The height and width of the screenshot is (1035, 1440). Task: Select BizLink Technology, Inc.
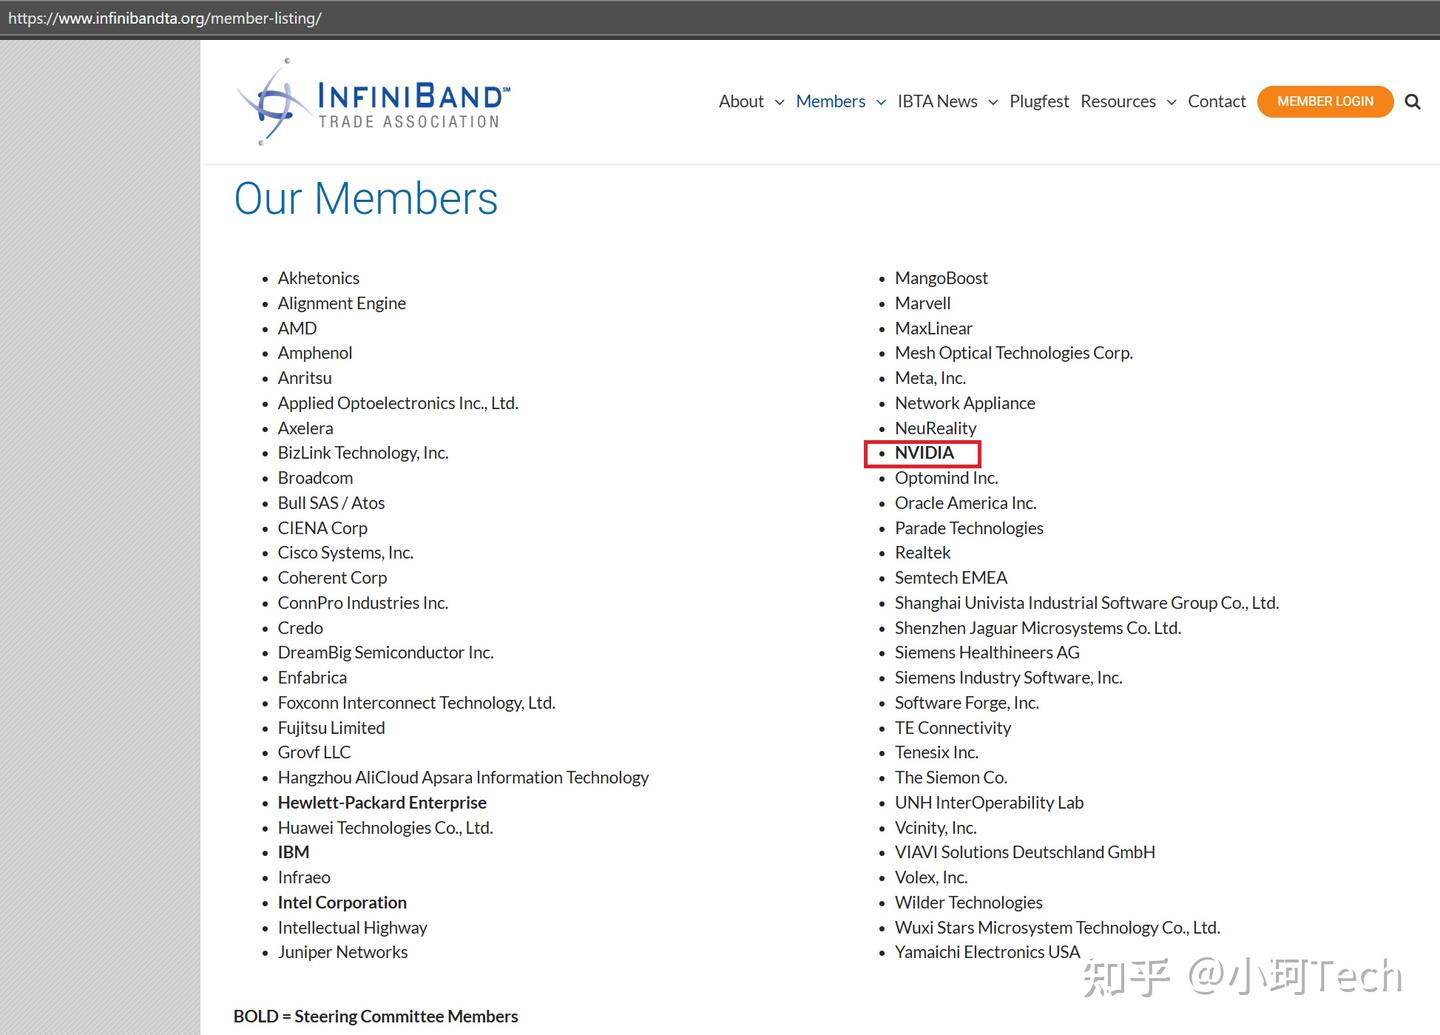click(363, 453)
